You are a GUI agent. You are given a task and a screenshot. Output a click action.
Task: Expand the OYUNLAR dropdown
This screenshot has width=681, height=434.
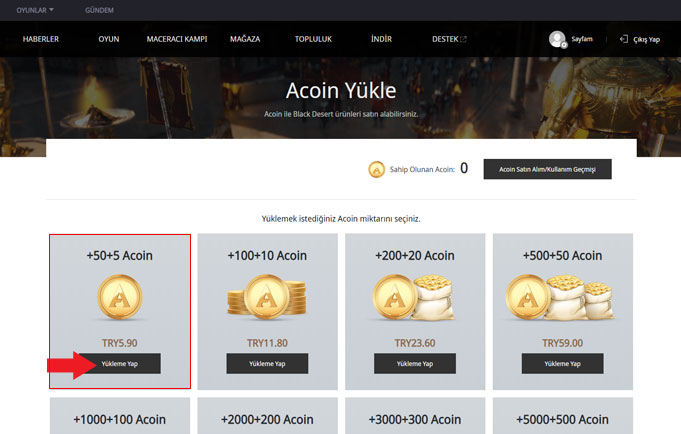click(x=35, y=10)
